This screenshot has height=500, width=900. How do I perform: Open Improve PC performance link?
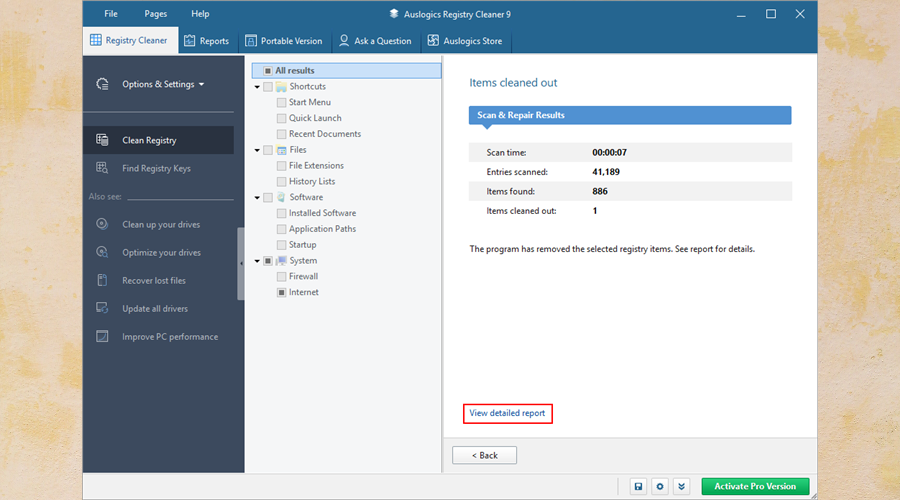(170, 337)
